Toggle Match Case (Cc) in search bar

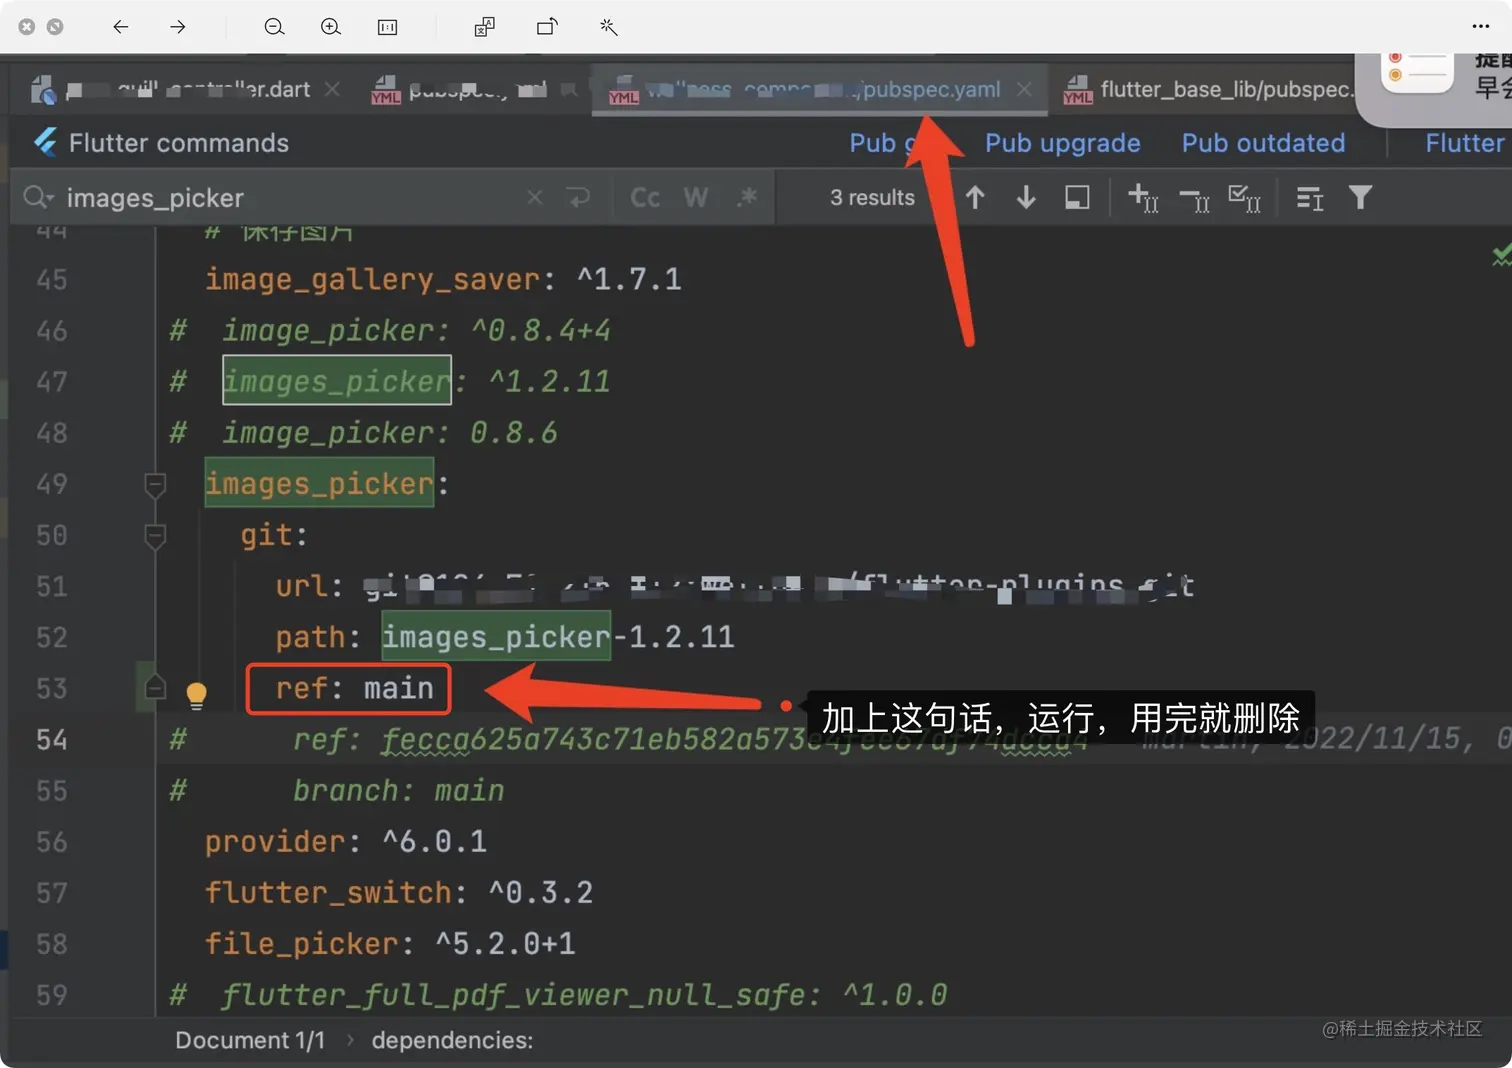coord(645,197)
